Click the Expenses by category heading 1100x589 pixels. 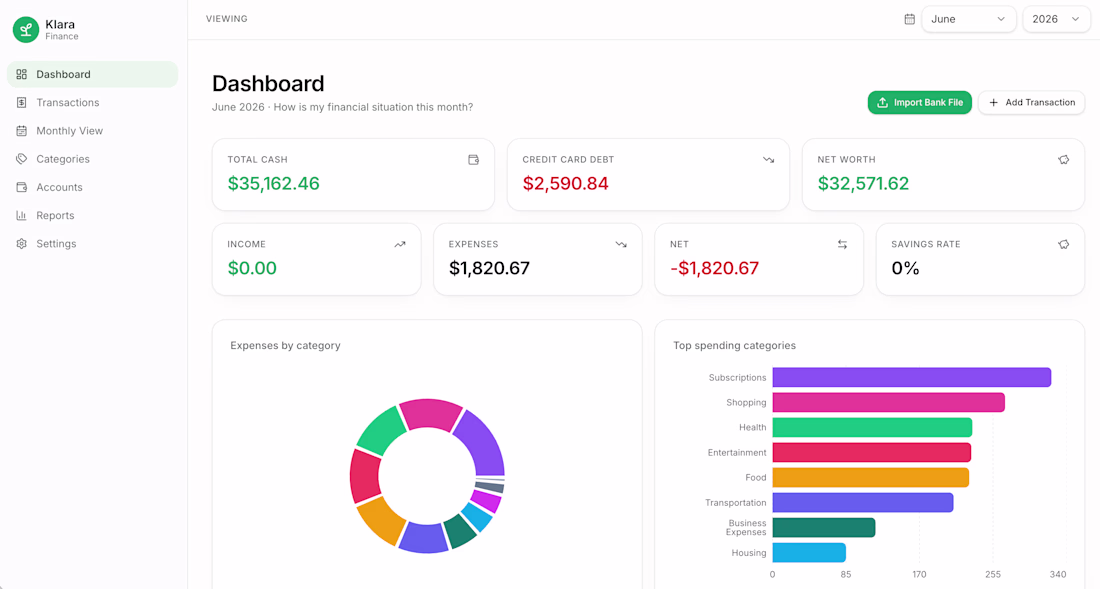pos(285,346)
